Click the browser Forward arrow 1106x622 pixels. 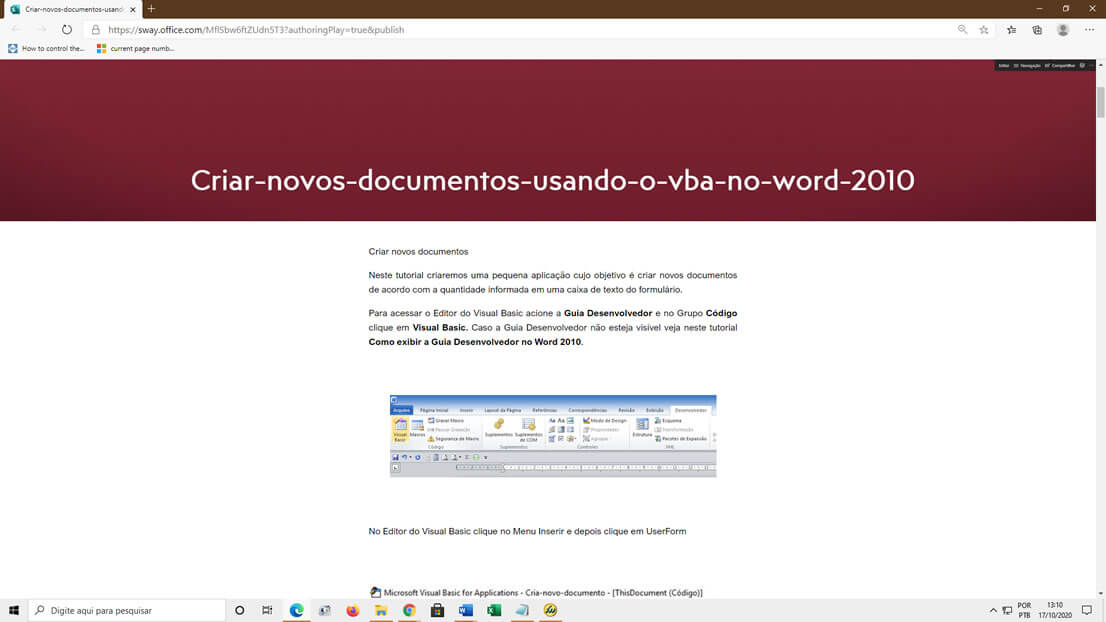(x=42, y=30)
